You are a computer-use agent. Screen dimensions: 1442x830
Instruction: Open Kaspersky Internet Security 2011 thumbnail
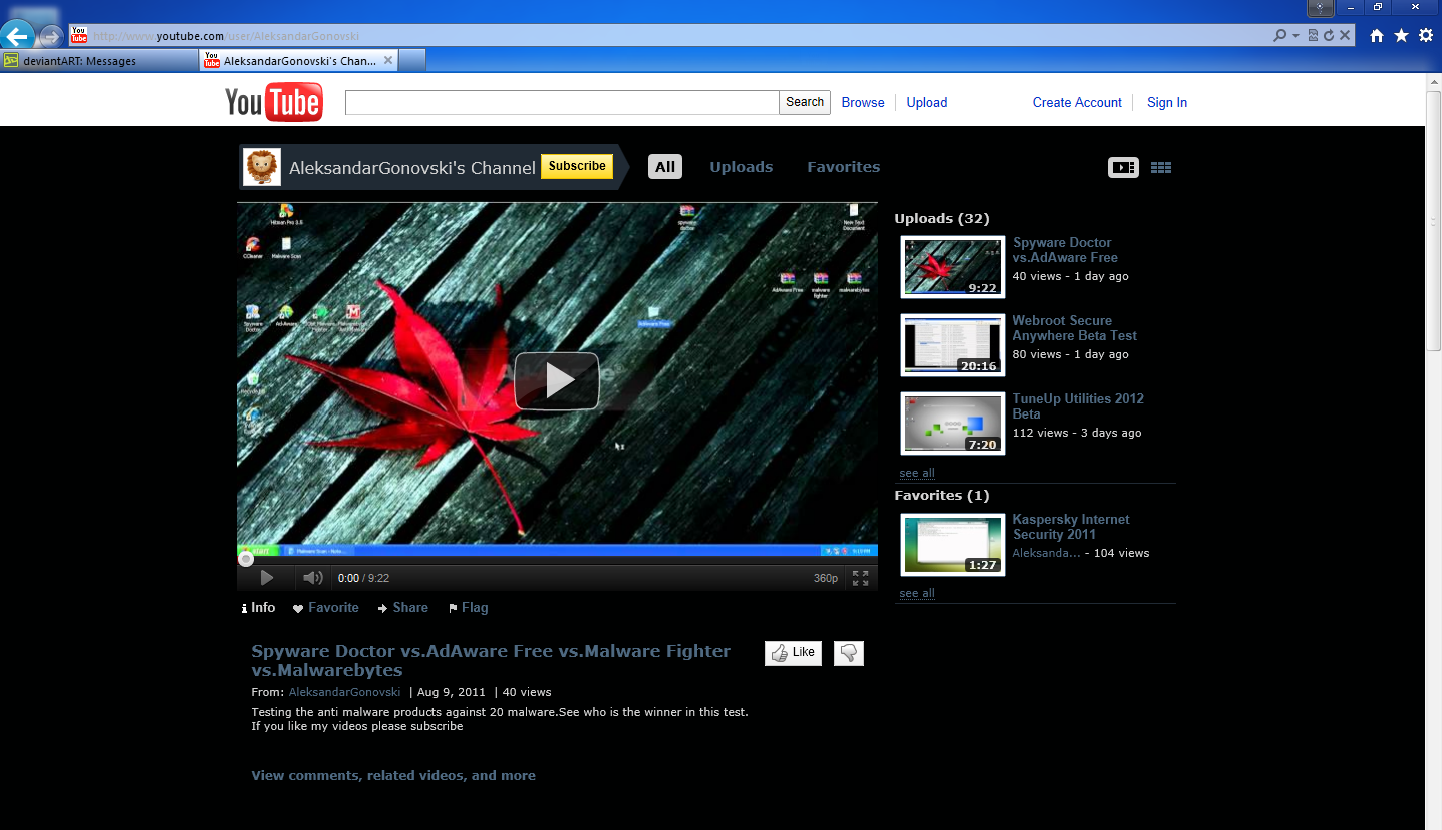point(953,545)
